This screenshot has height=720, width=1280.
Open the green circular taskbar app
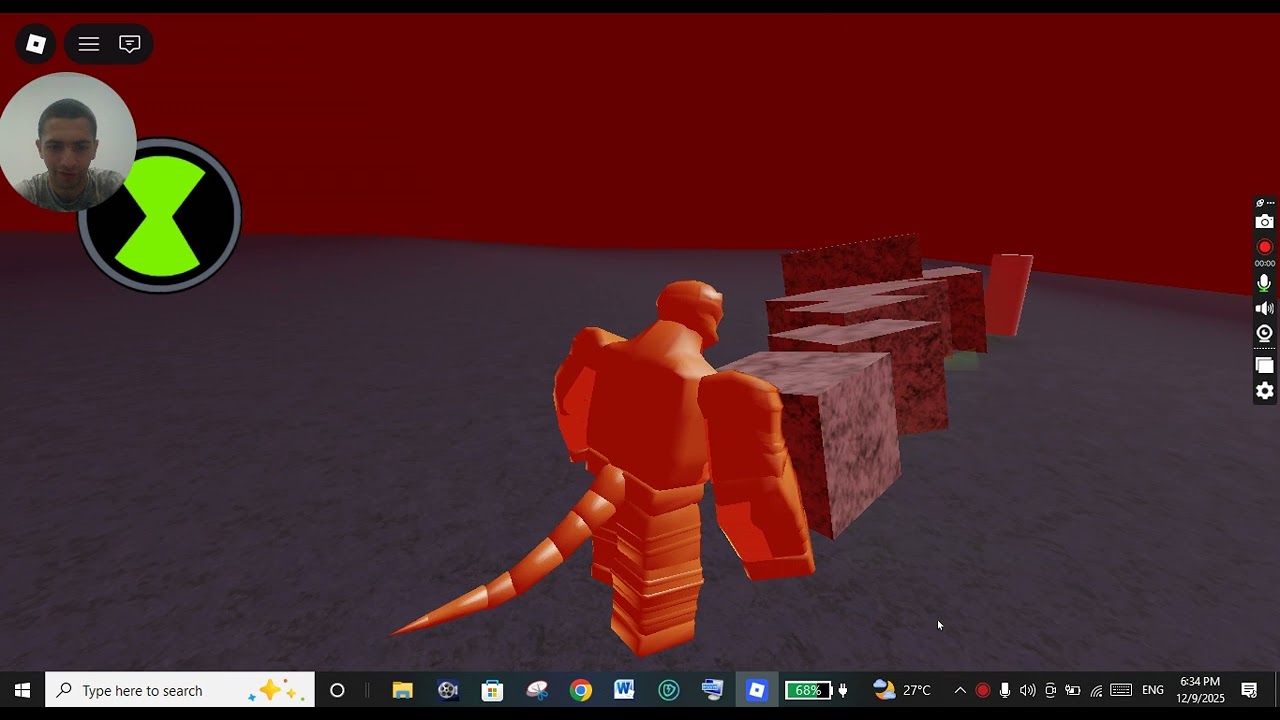pos(669,690)
